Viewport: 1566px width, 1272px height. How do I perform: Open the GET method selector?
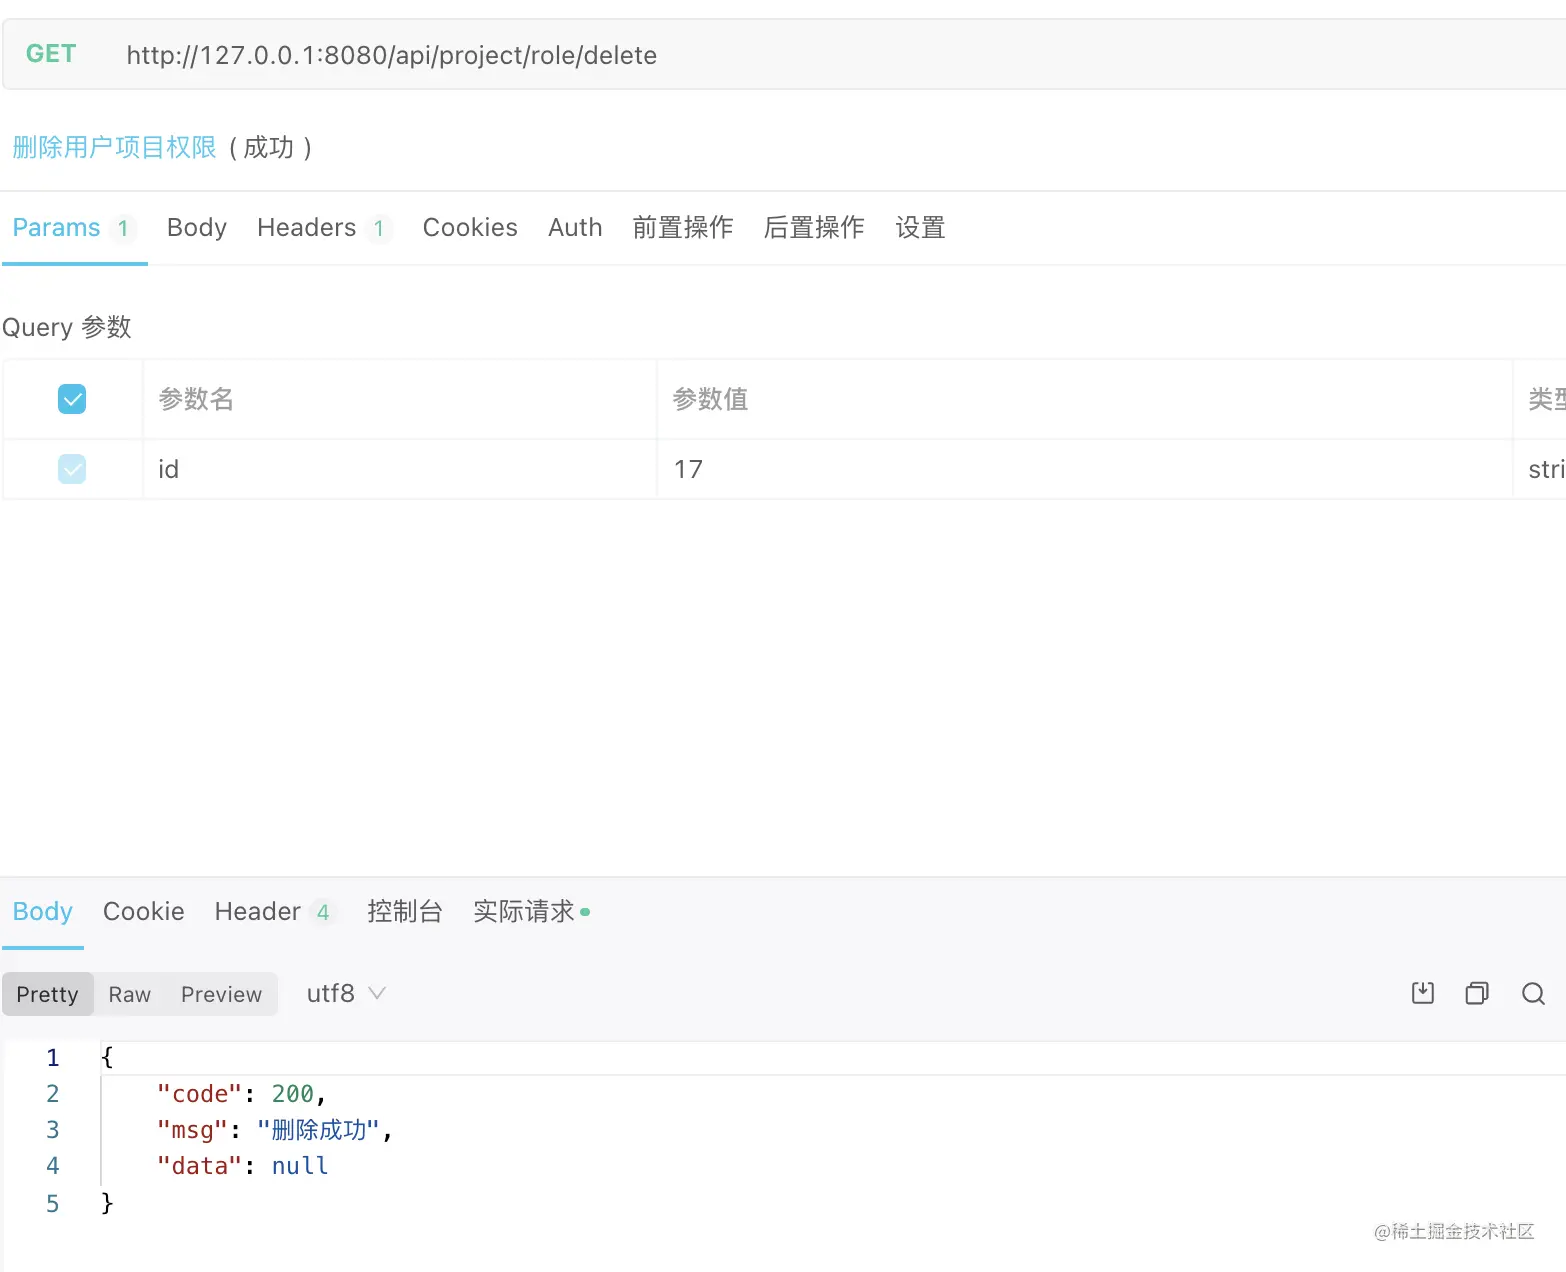click(x=51, y=54)
